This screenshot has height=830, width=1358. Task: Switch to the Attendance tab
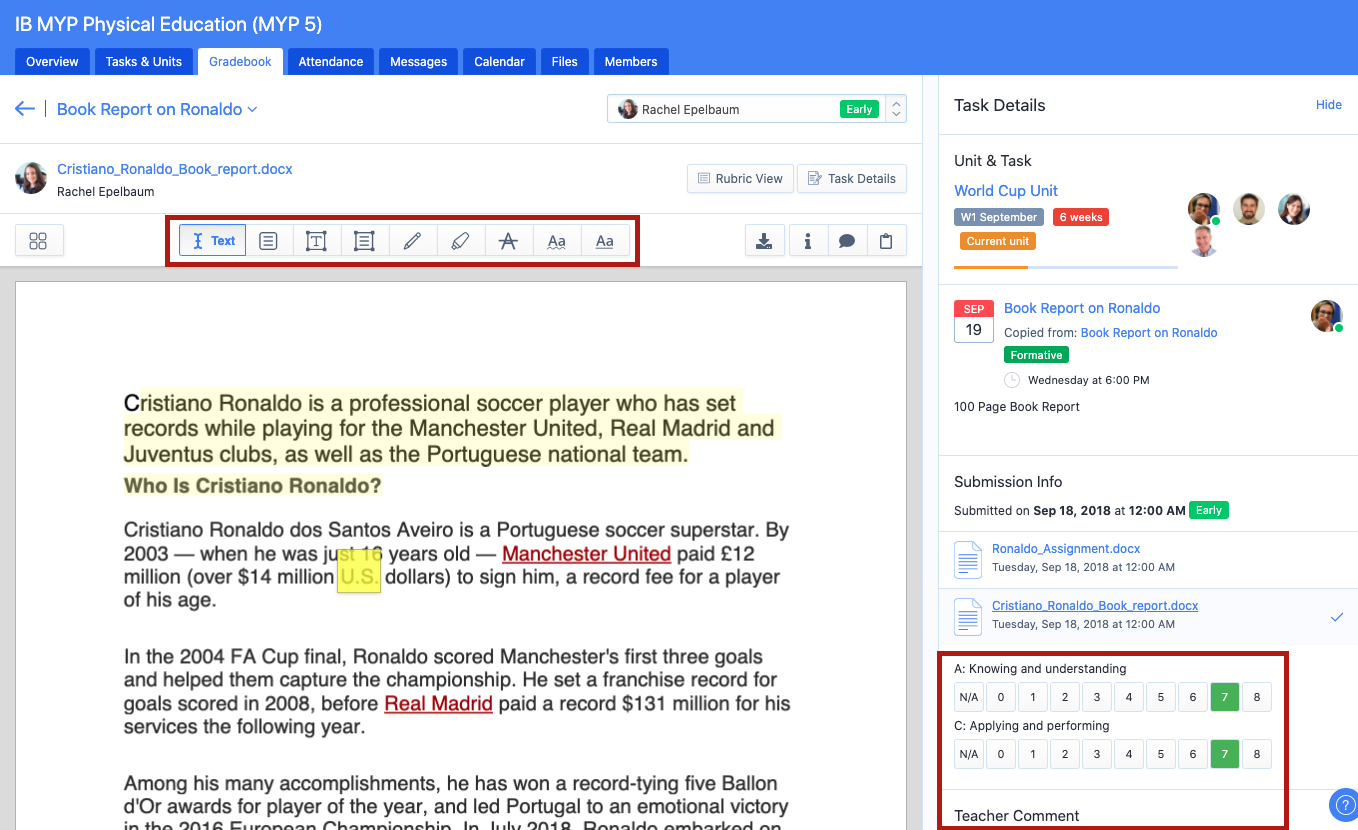click(x=330, y=61)
